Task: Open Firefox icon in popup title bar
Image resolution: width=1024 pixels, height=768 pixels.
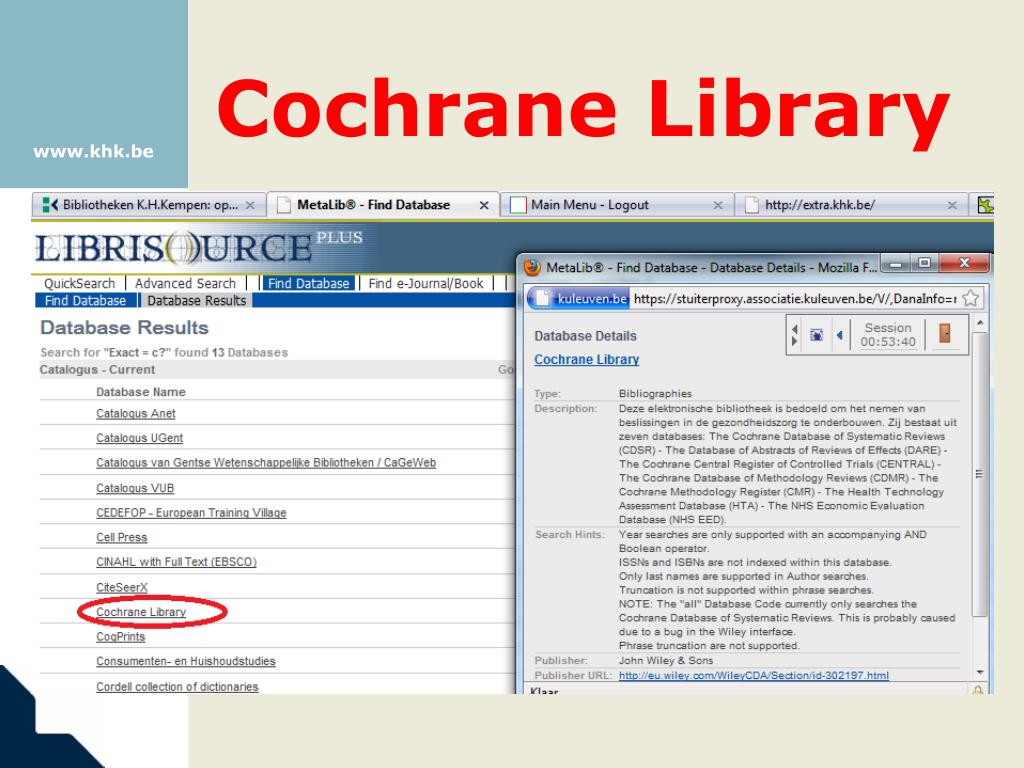Action: tap(532, 268)
